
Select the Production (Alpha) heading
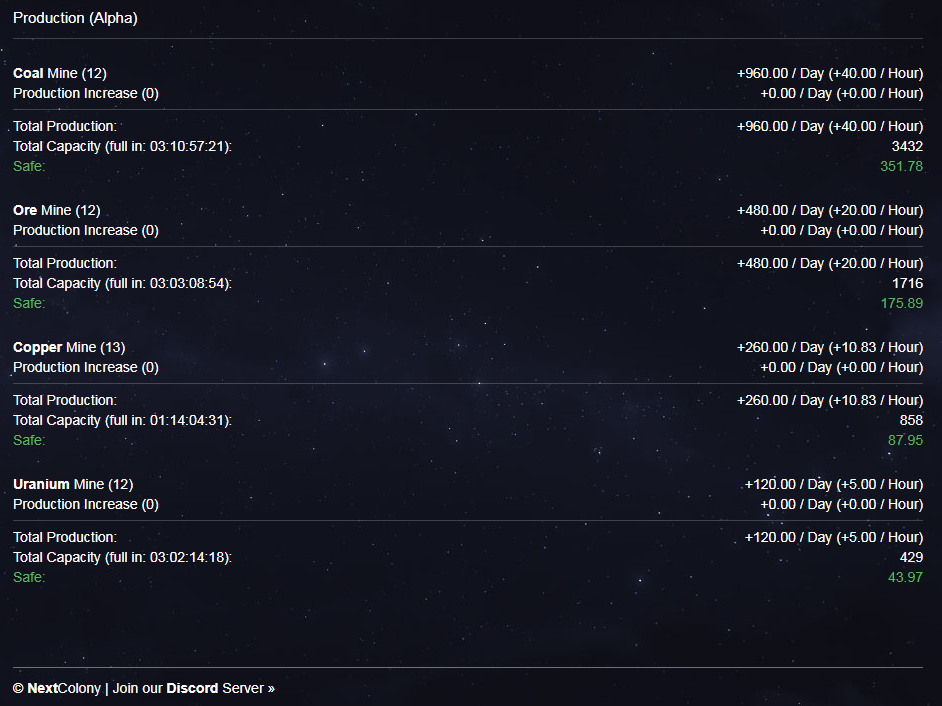click(75, 18)
